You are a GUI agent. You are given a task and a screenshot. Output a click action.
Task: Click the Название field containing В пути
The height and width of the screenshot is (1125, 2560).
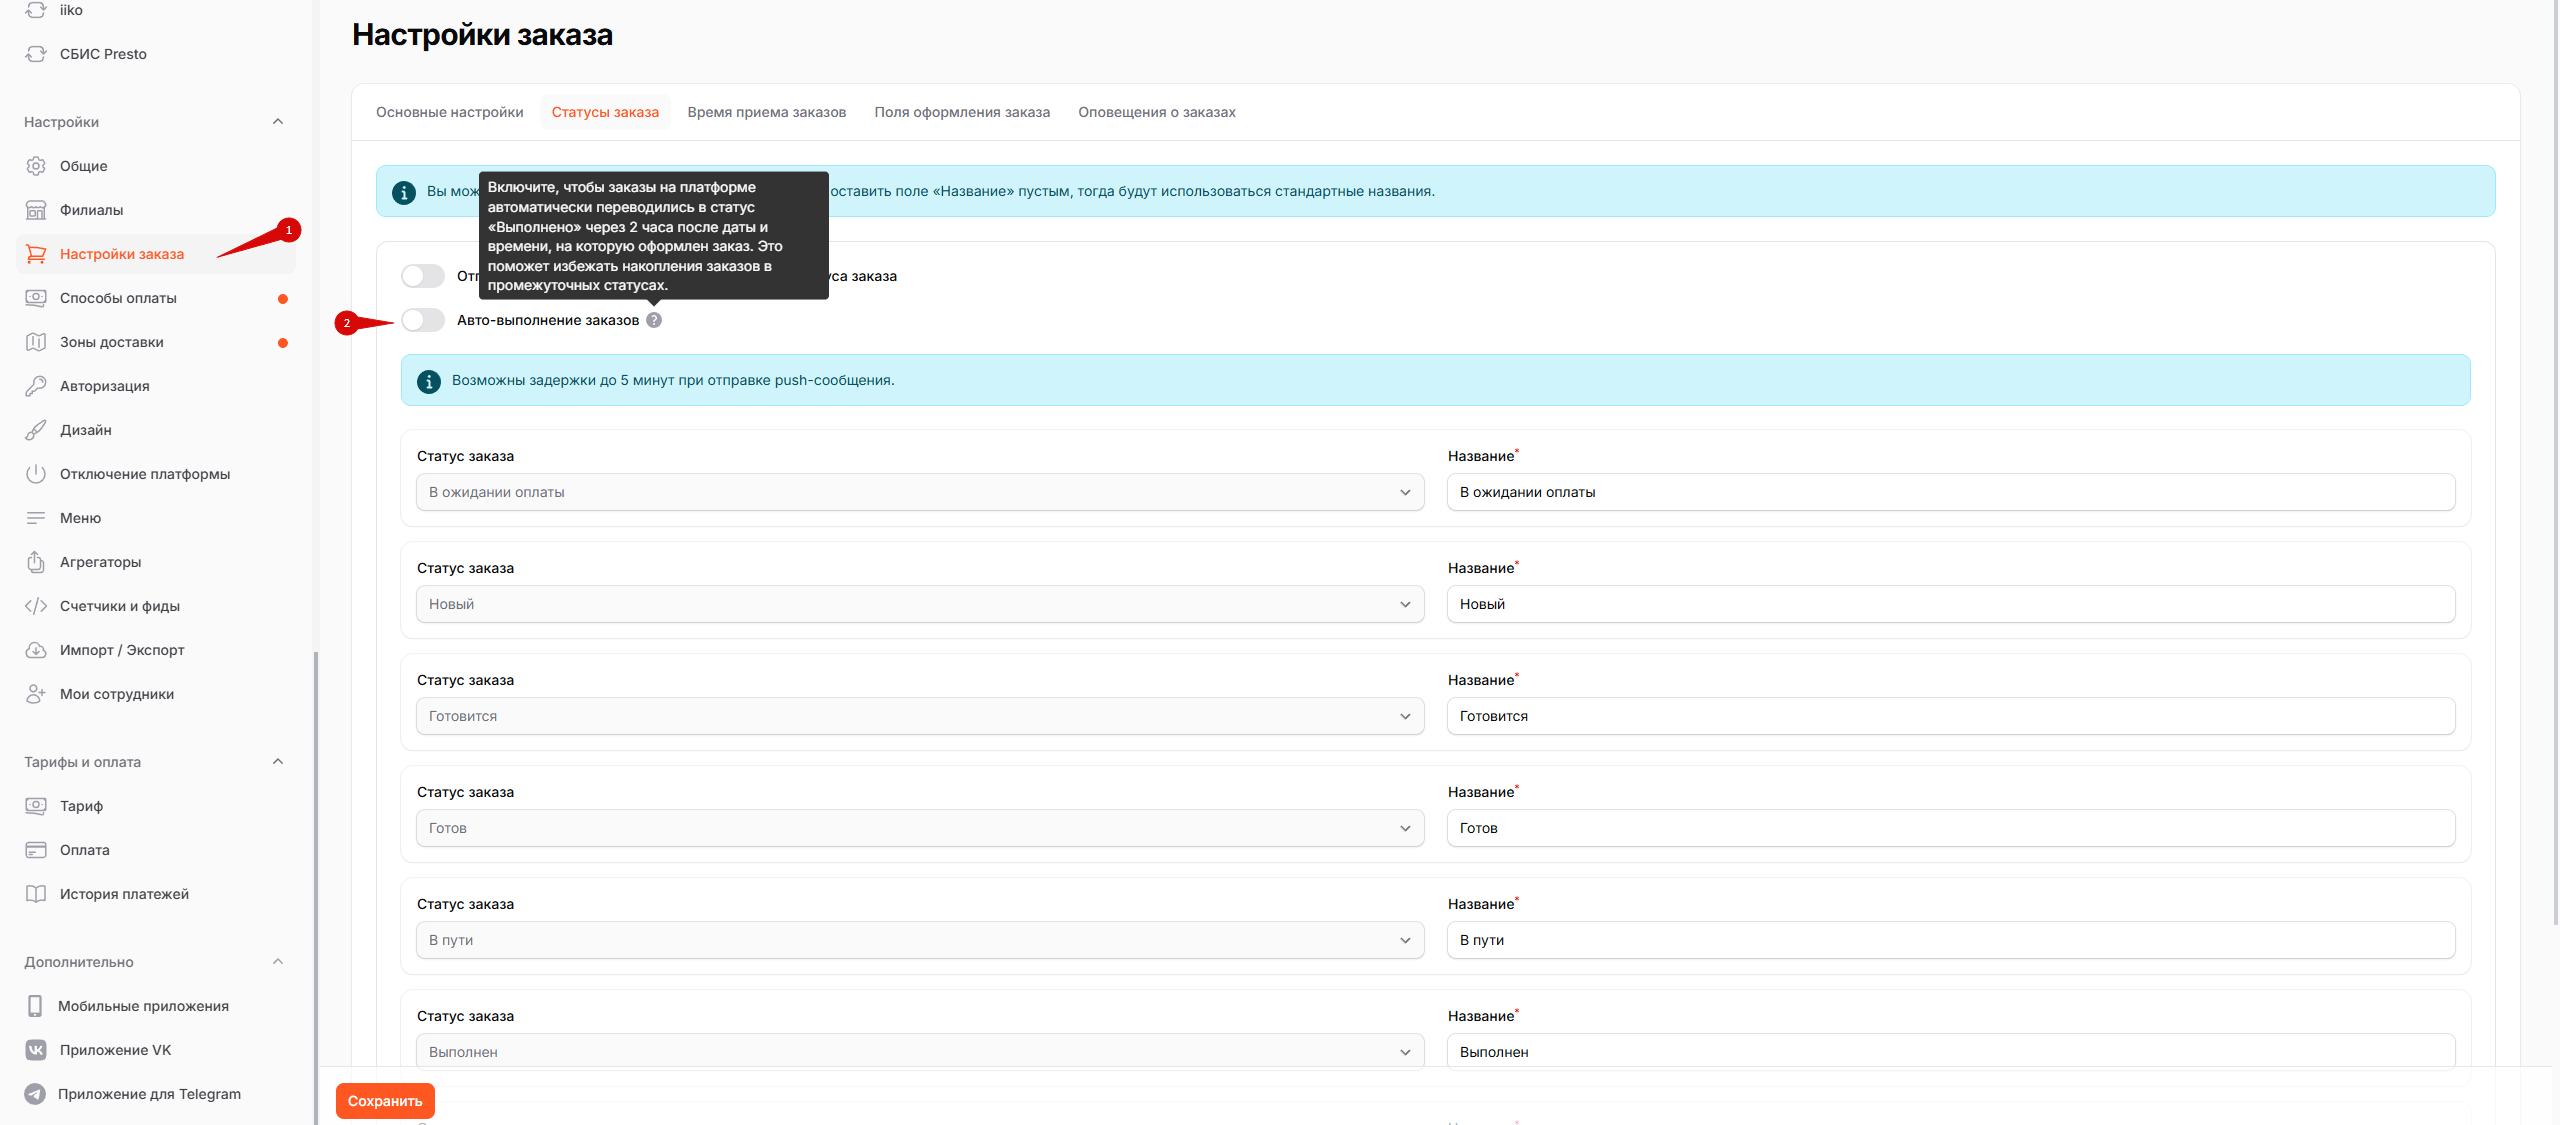point(1951,940)
